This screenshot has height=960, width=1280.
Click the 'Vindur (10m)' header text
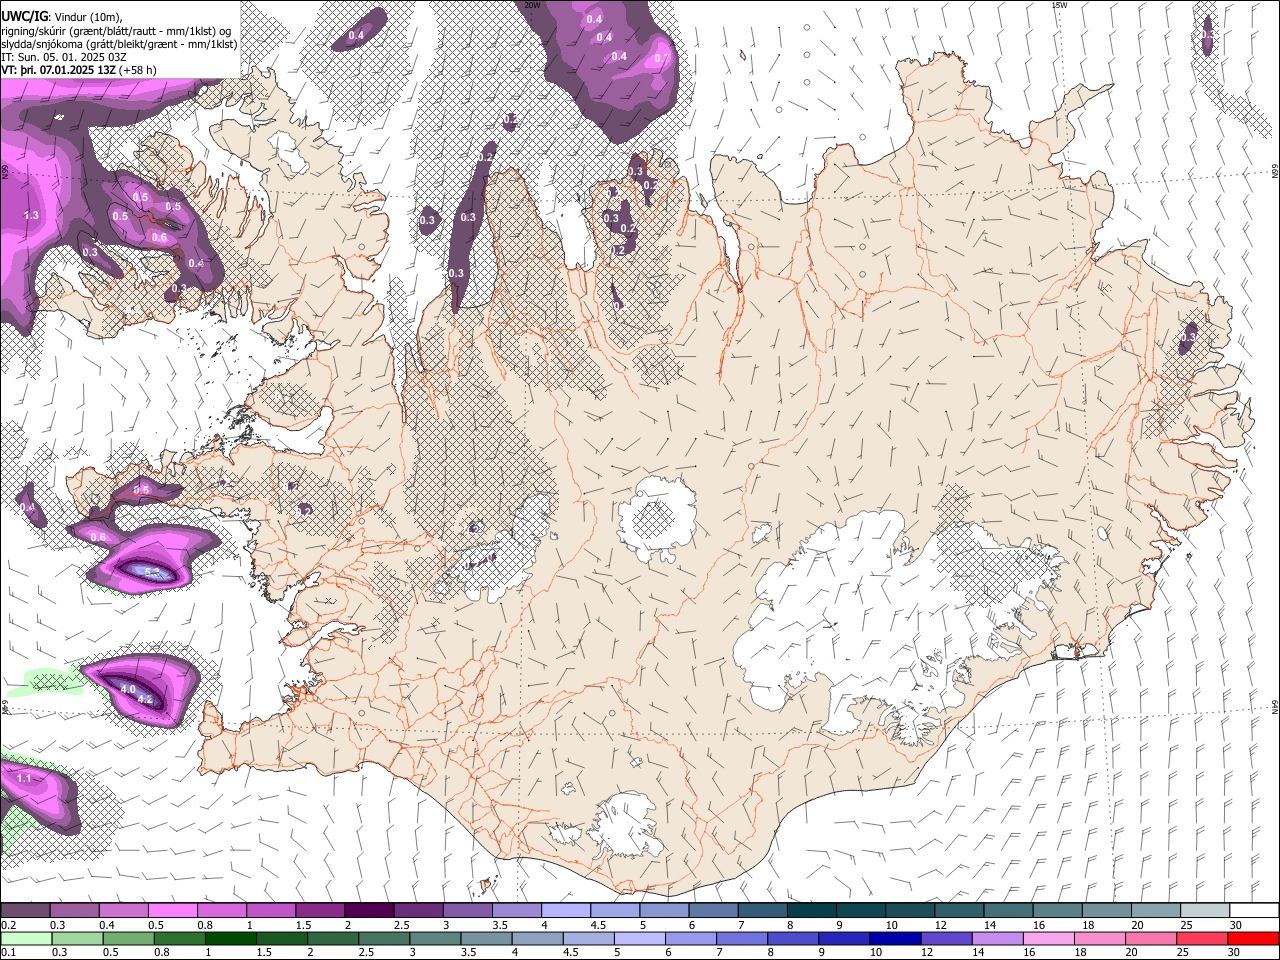click(87, 18)
